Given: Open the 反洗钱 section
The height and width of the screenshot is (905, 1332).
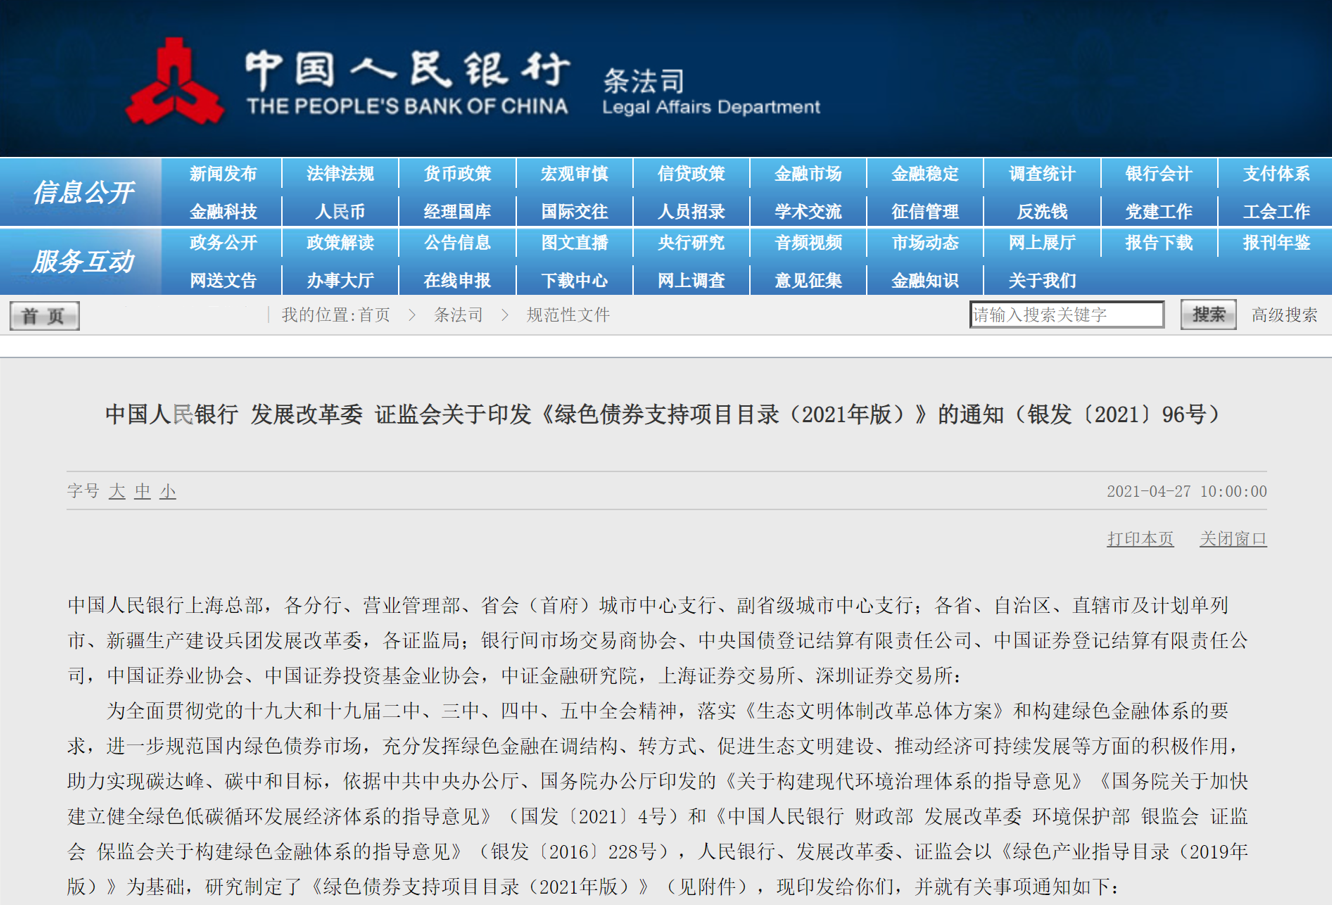Looking at the screenshot, I should [x=1041, y=212].
